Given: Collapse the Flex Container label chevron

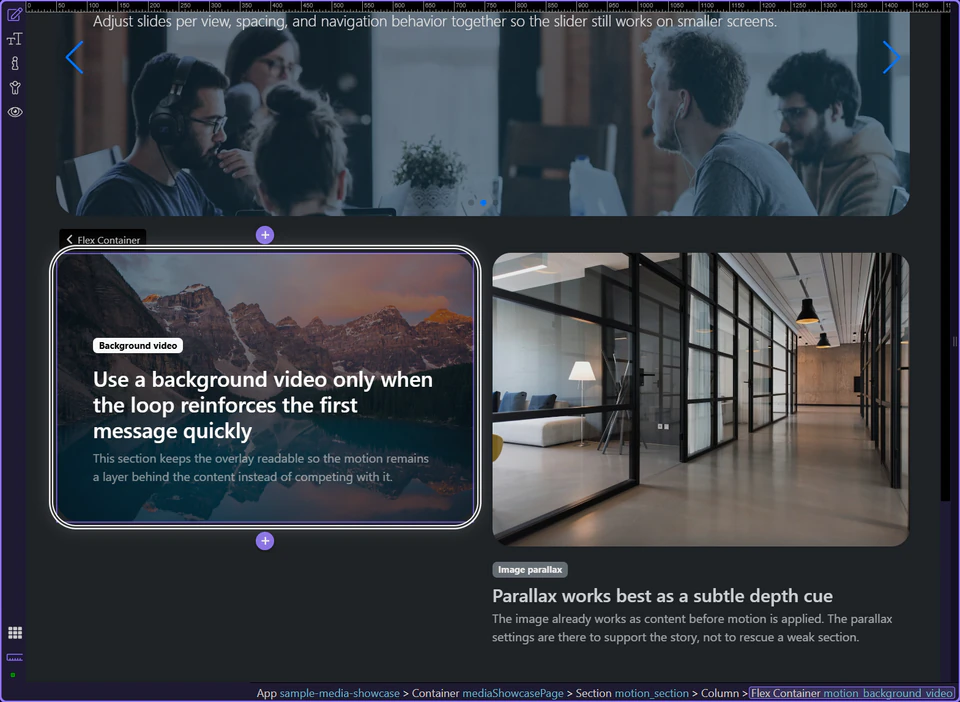Looking at the screenshot, I should [69, 239].
